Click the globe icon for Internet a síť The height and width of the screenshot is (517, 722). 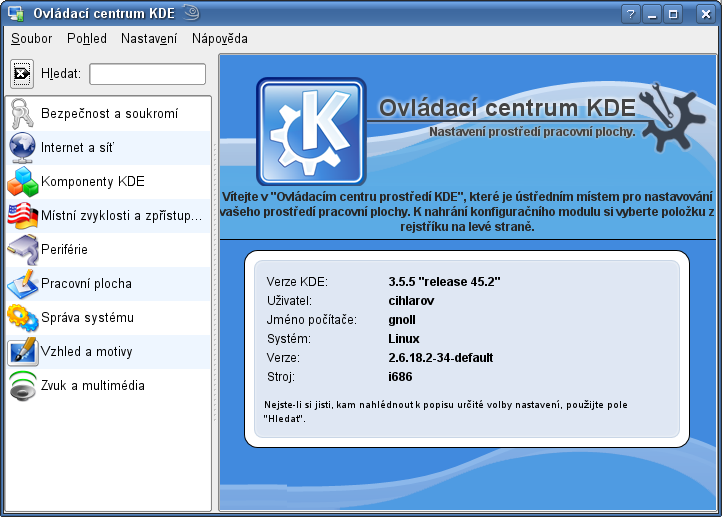click(22, 147)
